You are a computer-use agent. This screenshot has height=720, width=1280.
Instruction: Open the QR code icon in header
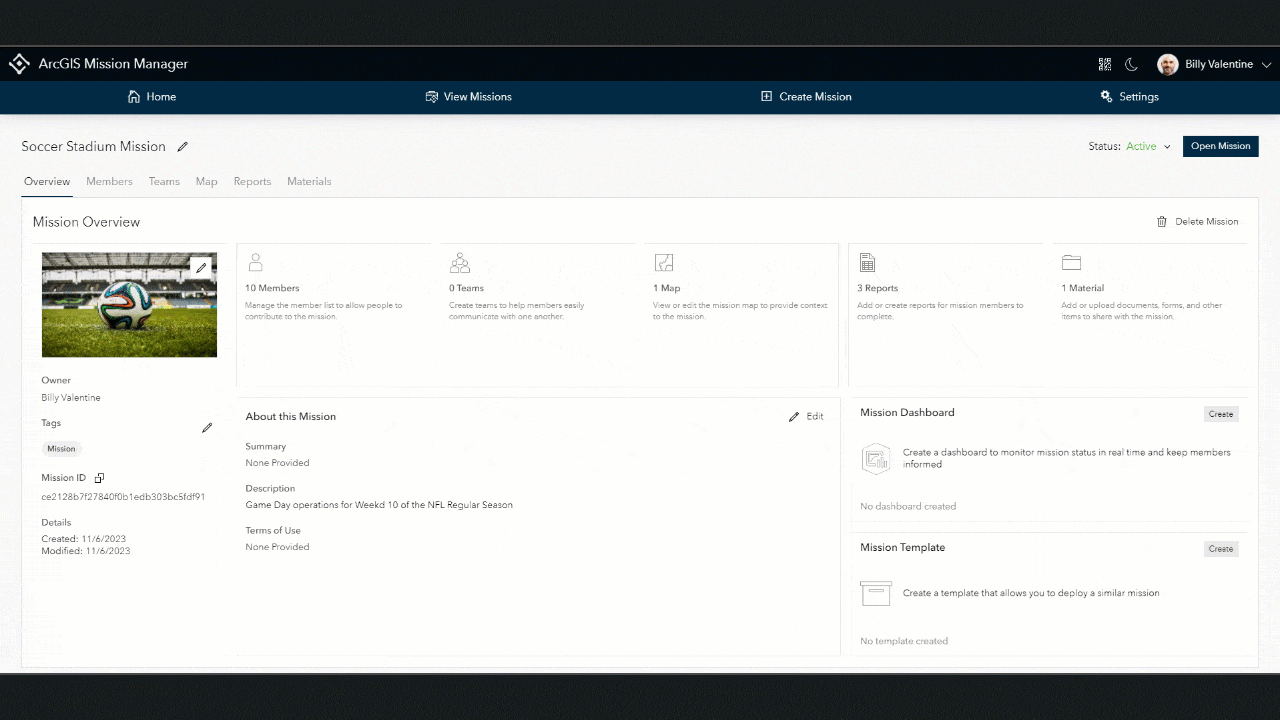[1105, 64]
